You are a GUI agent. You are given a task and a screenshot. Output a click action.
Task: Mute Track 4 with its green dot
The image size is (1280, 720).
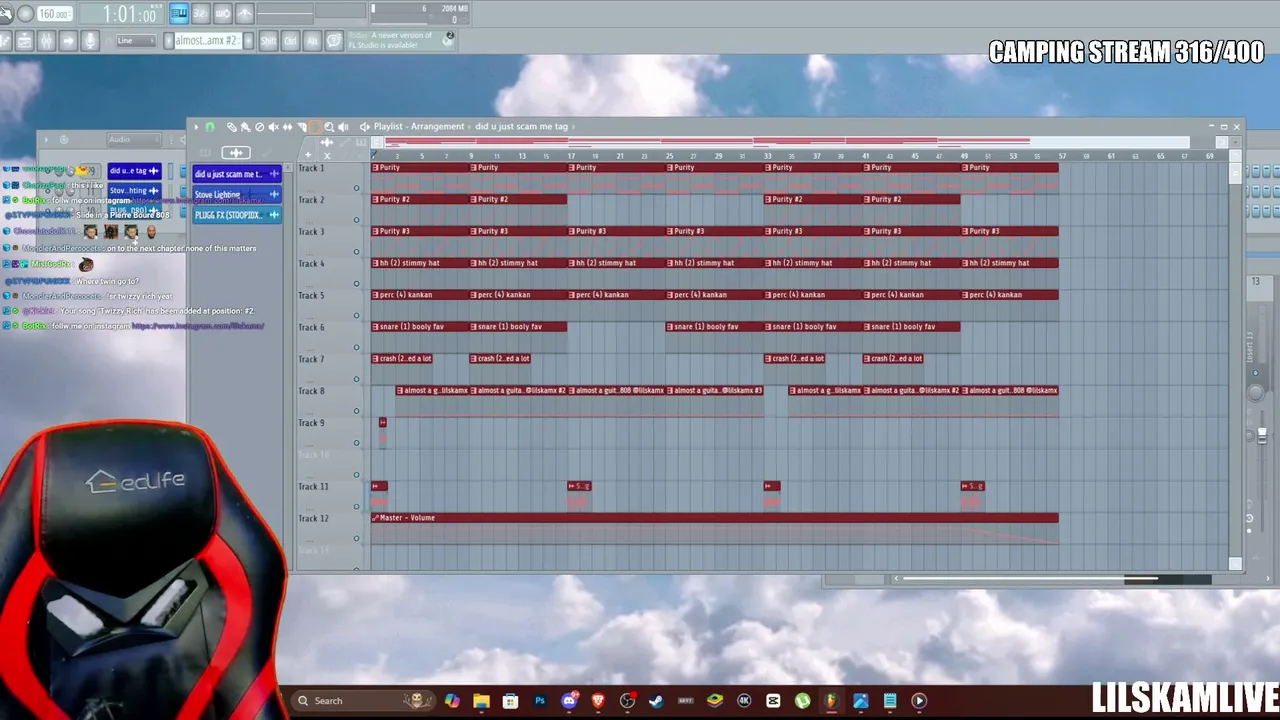click(x=356, y=284)
